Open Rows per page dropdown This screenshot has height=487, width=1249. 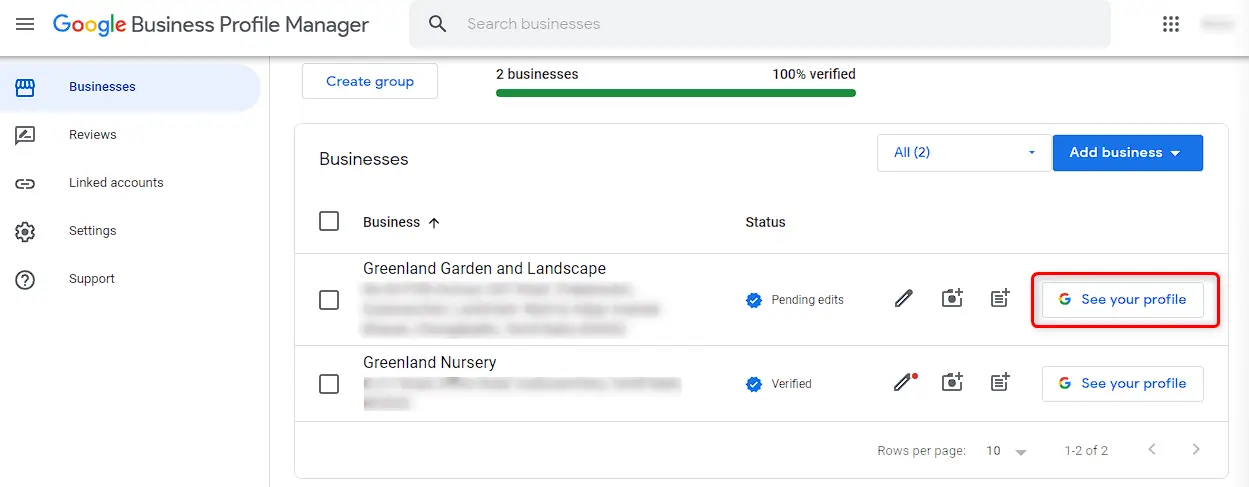click(1006, 451)
